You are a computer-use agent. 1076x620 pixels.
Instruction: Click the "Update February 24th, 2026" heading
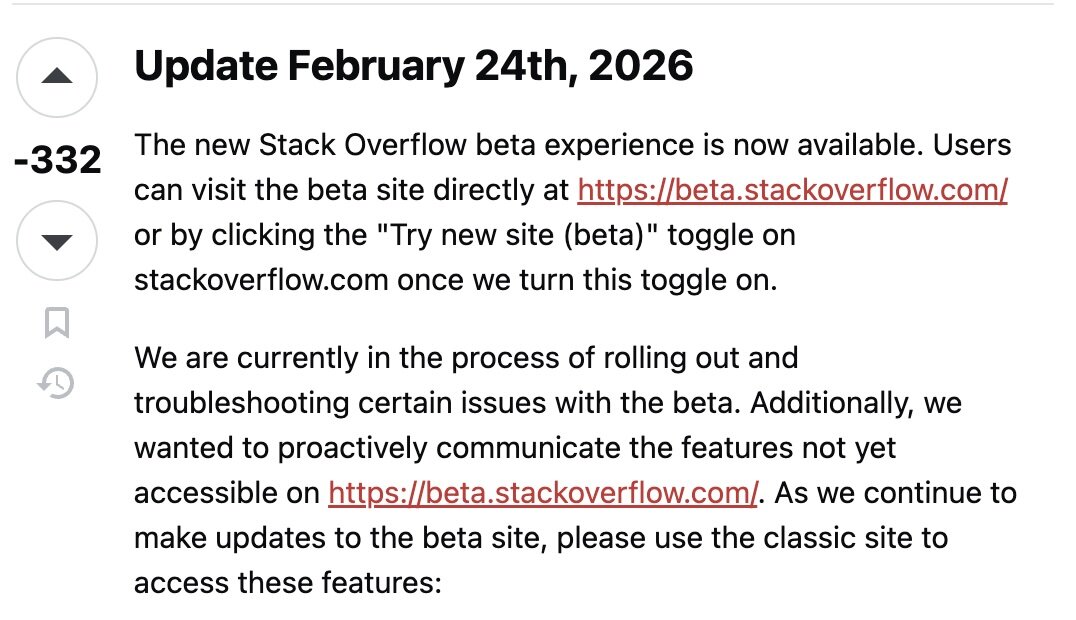pos(413,66)
